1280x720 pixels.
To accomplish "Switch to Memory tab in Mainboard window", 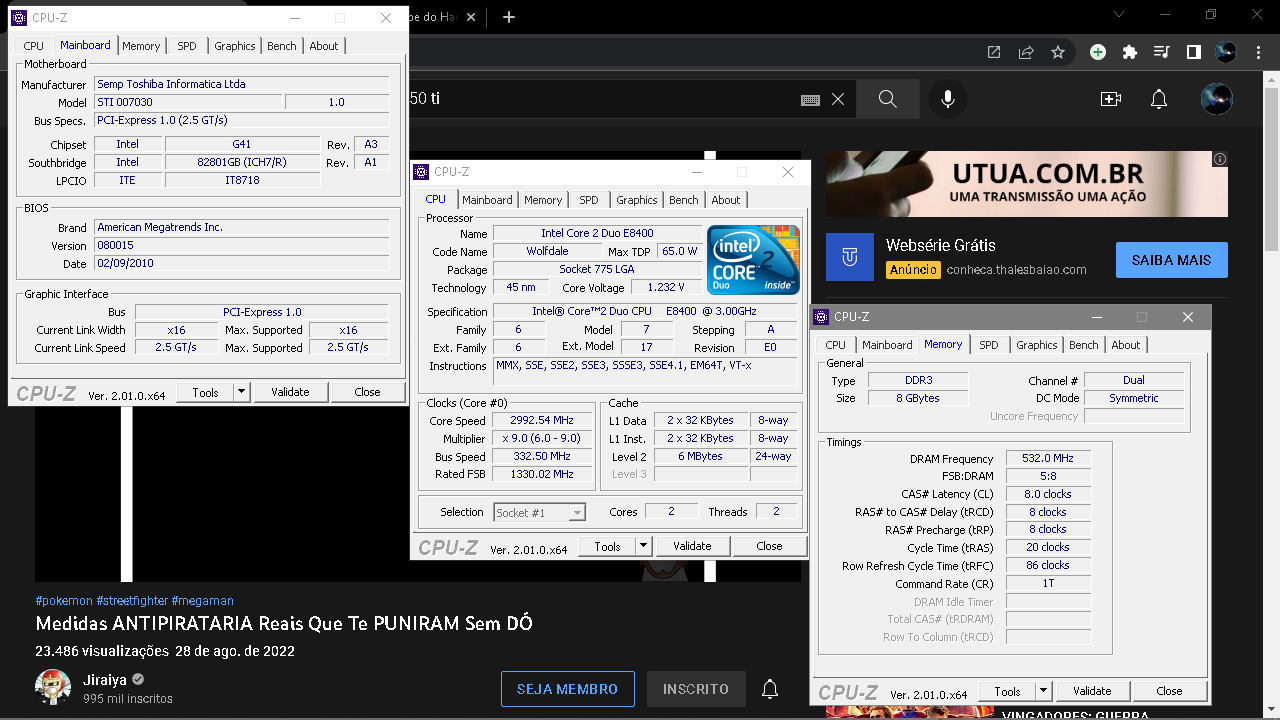I will (141, 46).
